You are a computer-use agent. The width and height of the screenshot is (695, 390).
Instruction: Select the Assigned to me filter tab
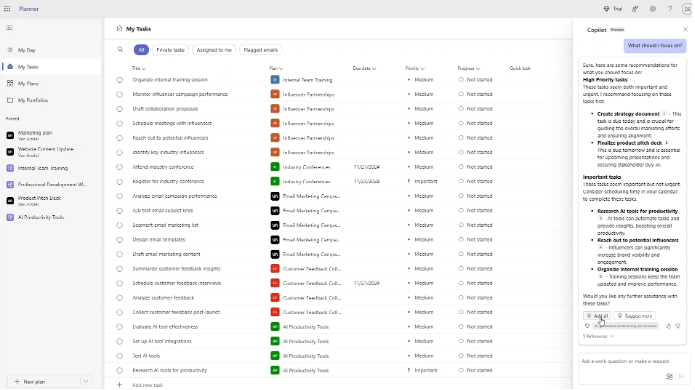tap(214, 50)
